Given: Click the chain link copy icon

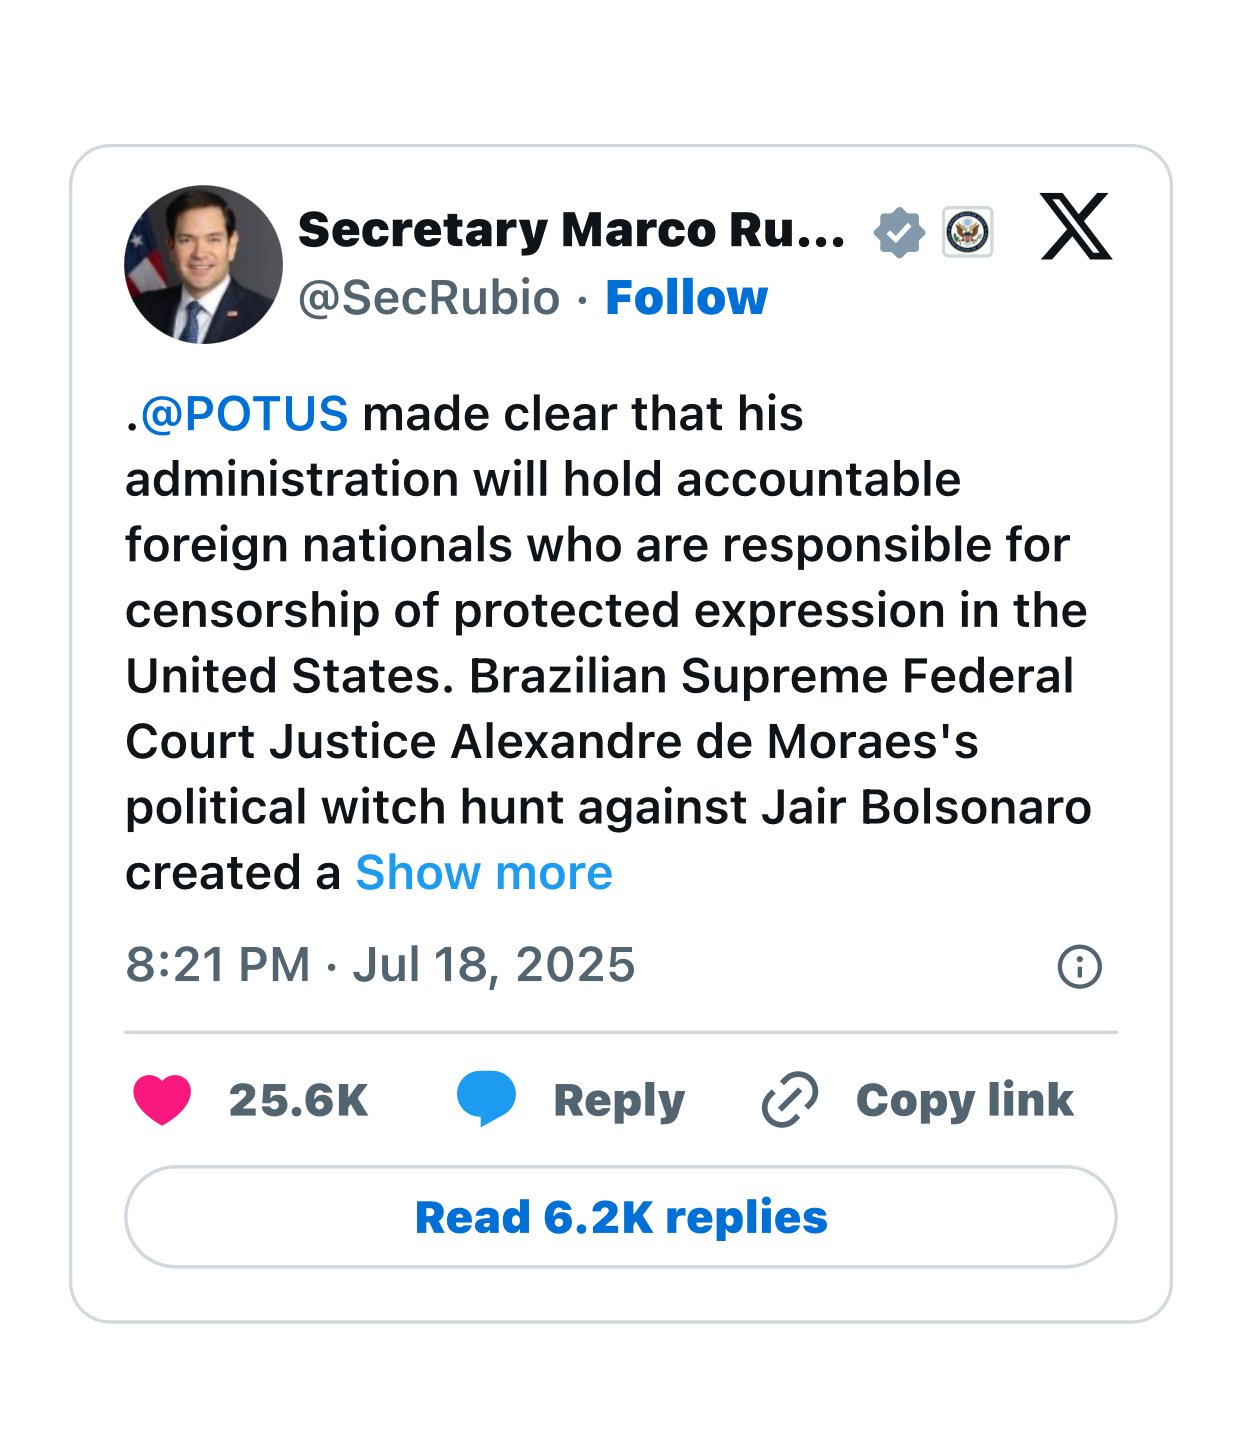Looking at the screenshot, I should click(x=790, y=1100).
